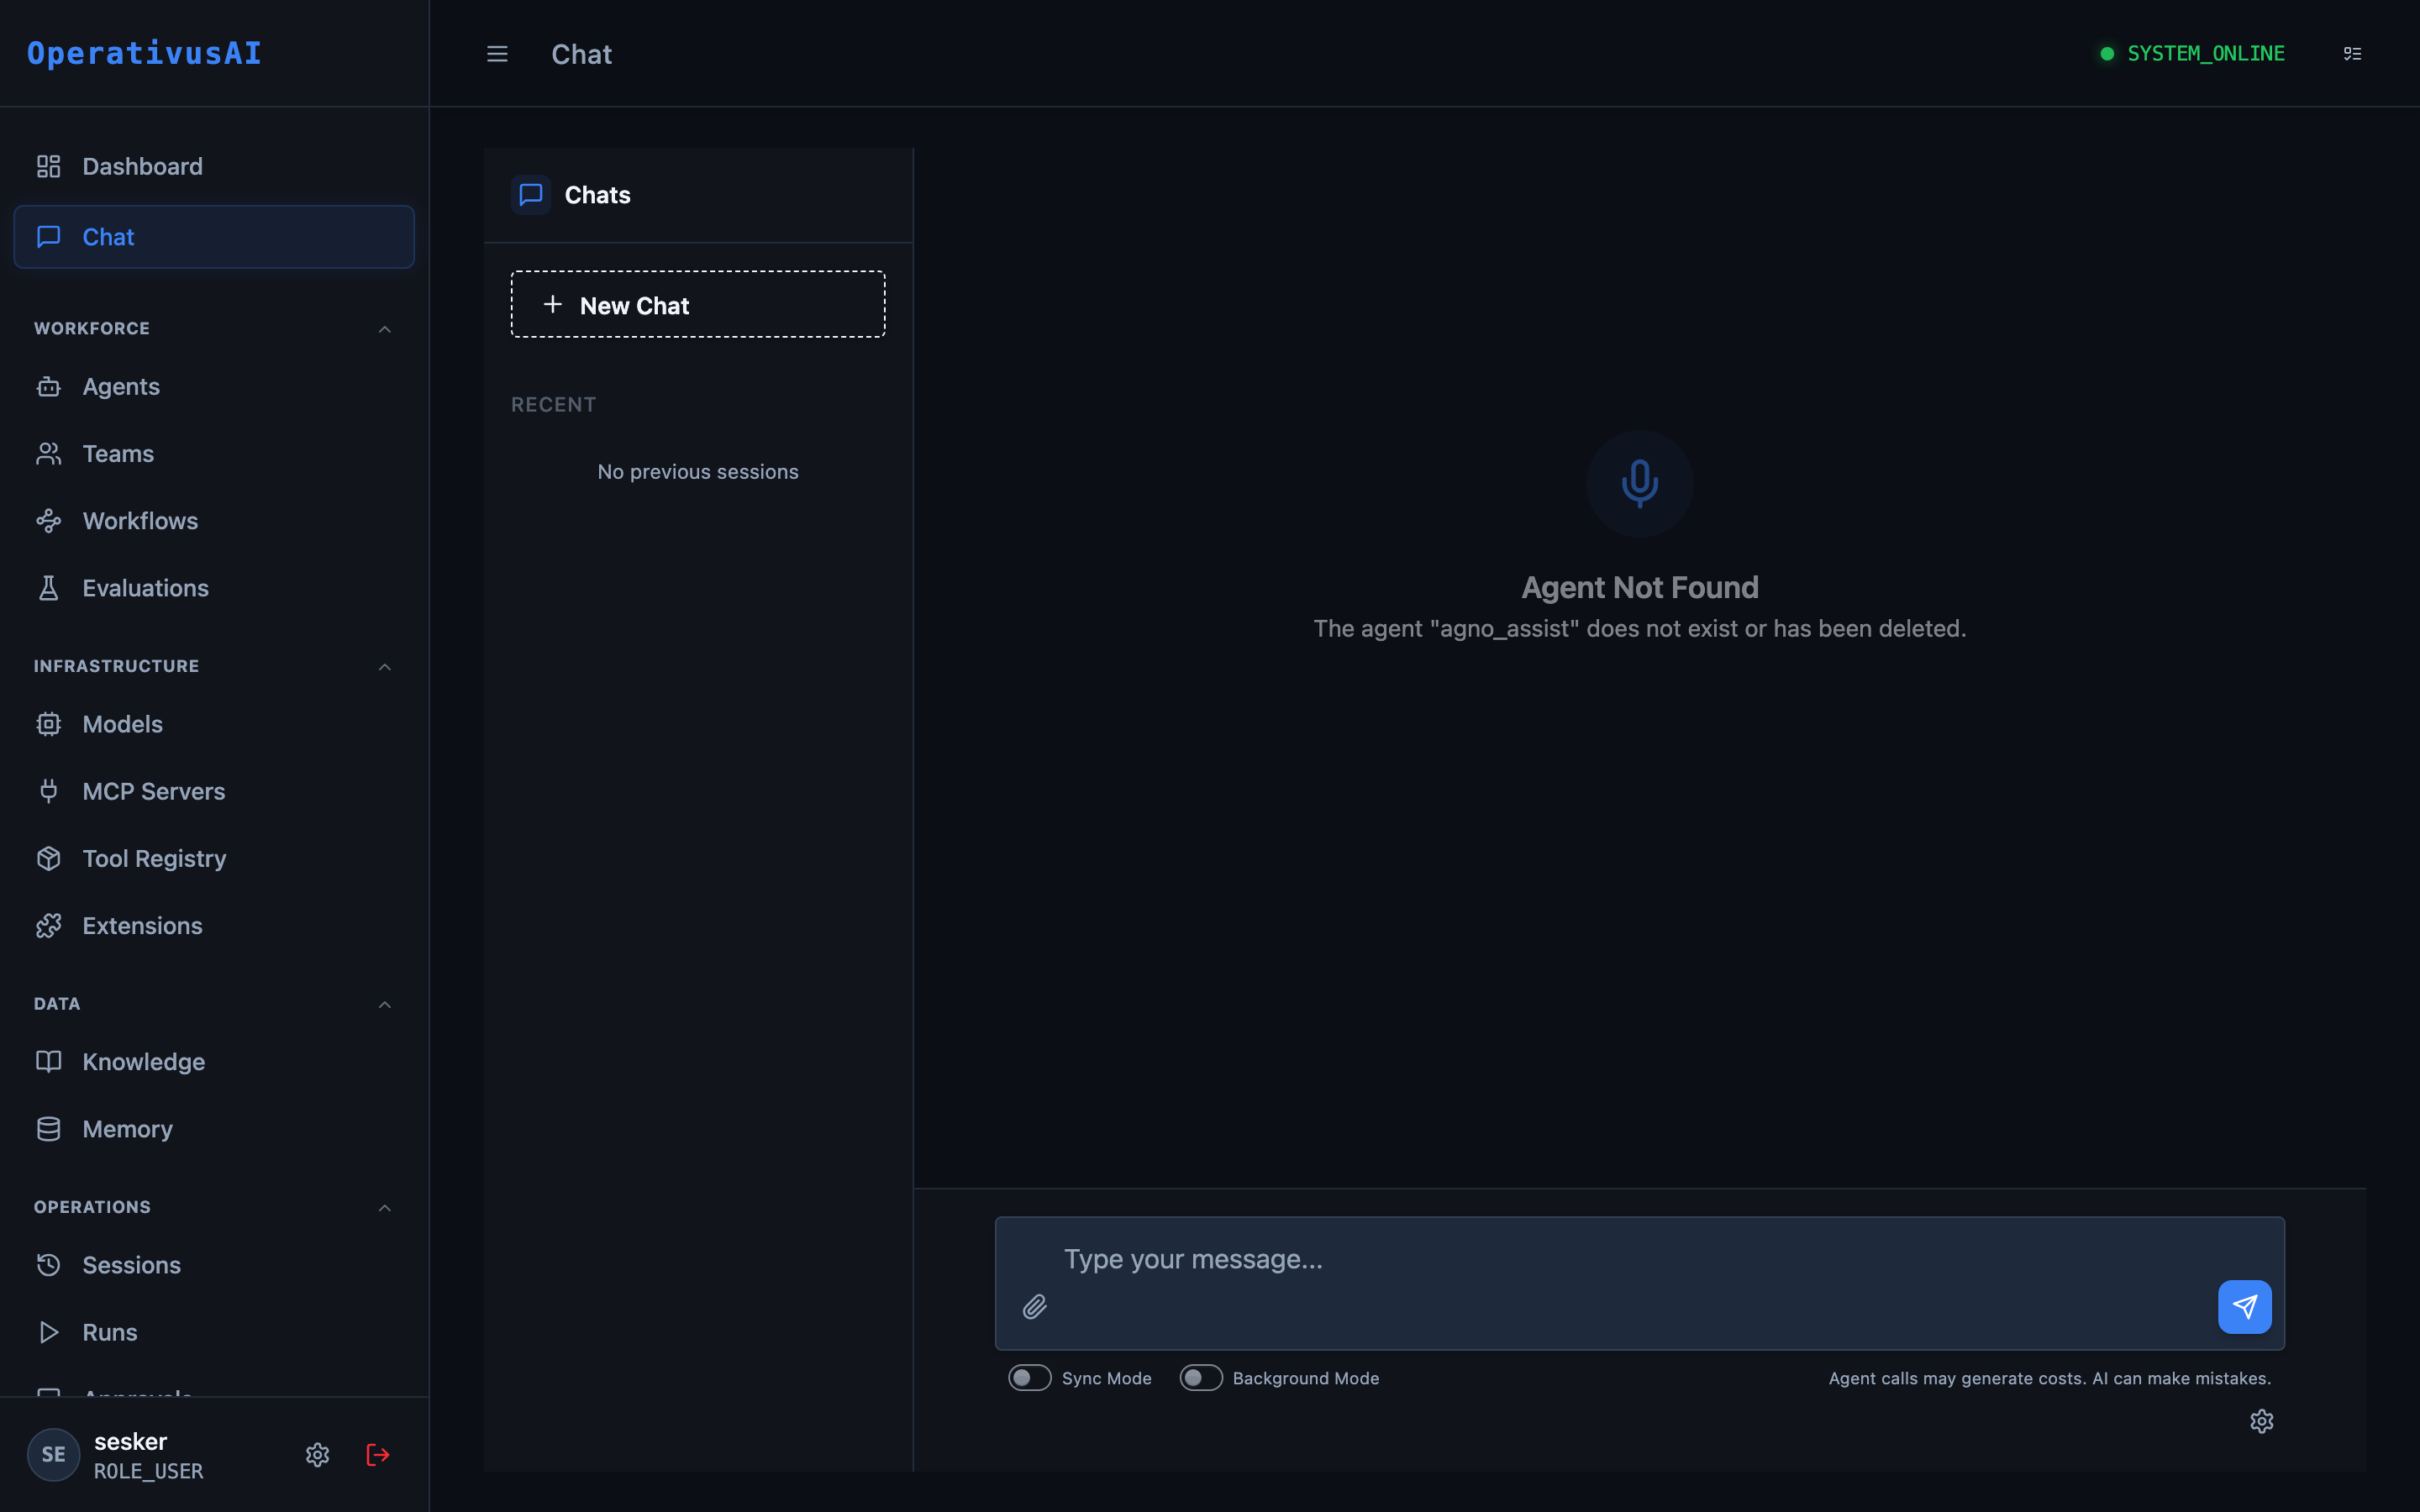This screenshot has width=2420, height=1512.
Task: Click the Agent Not Found heading
Action: click(1639, 587)
